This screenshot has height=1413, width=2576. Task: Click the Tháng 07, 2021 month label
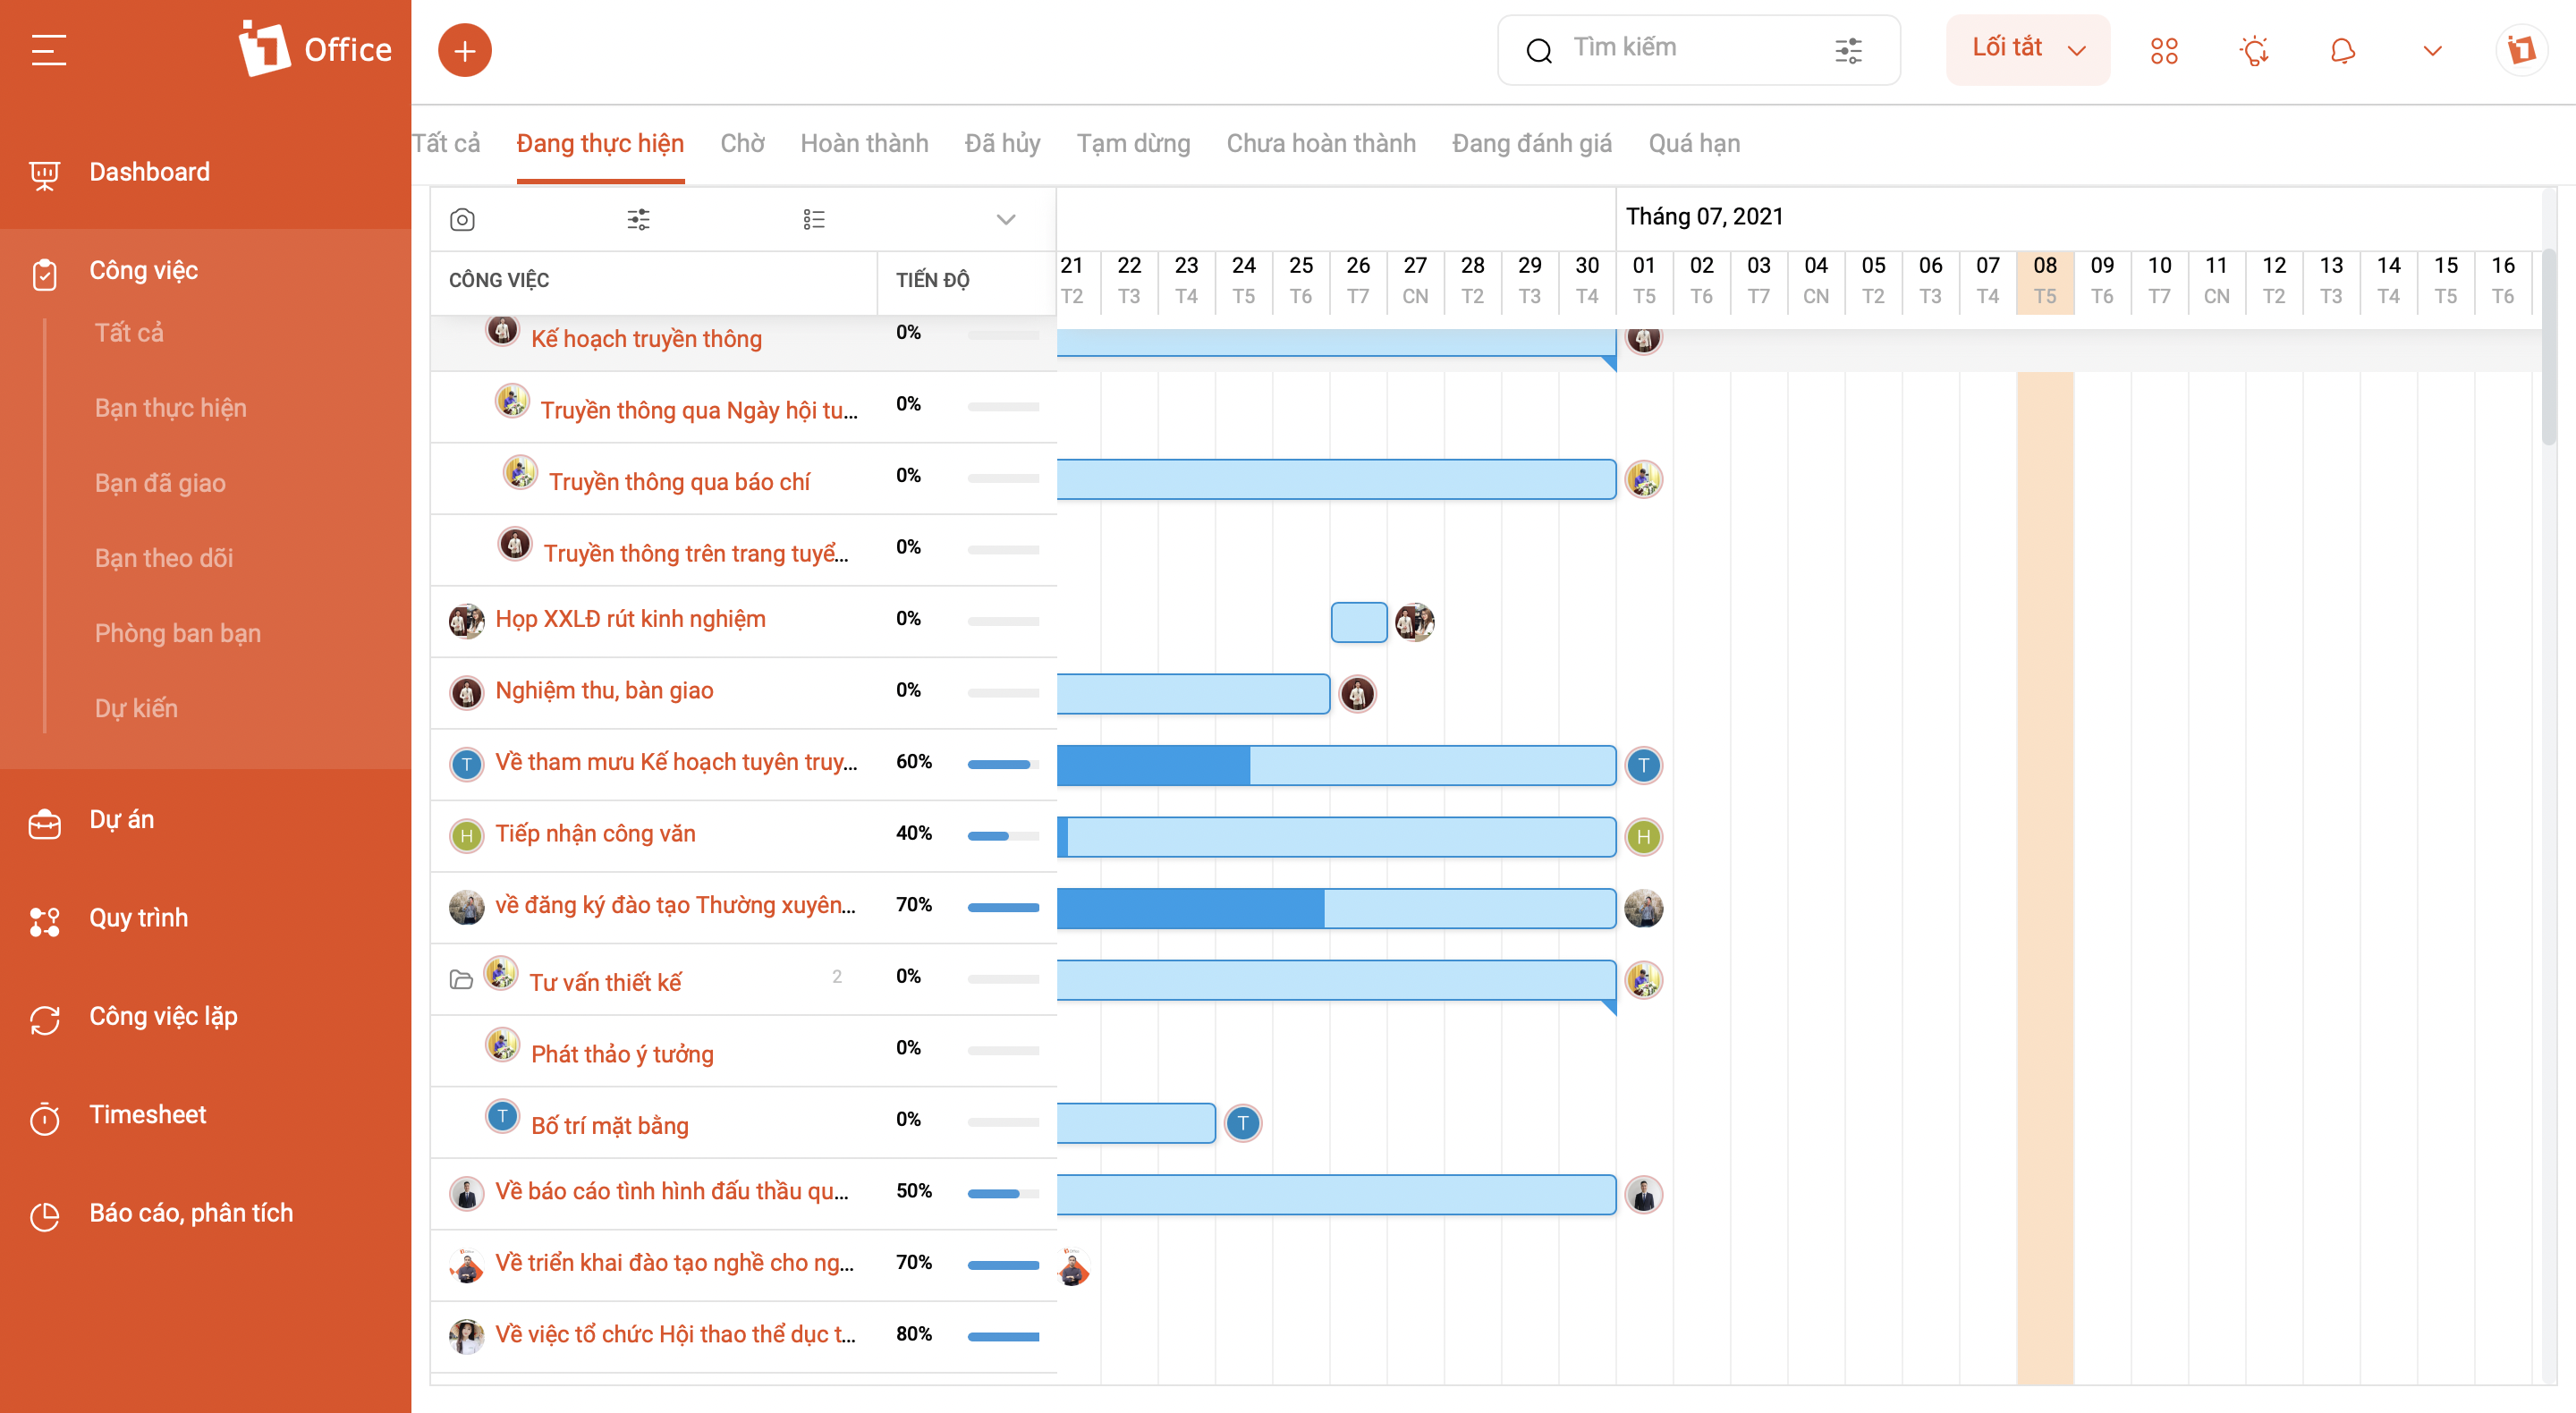click(x=1704, y=216)
